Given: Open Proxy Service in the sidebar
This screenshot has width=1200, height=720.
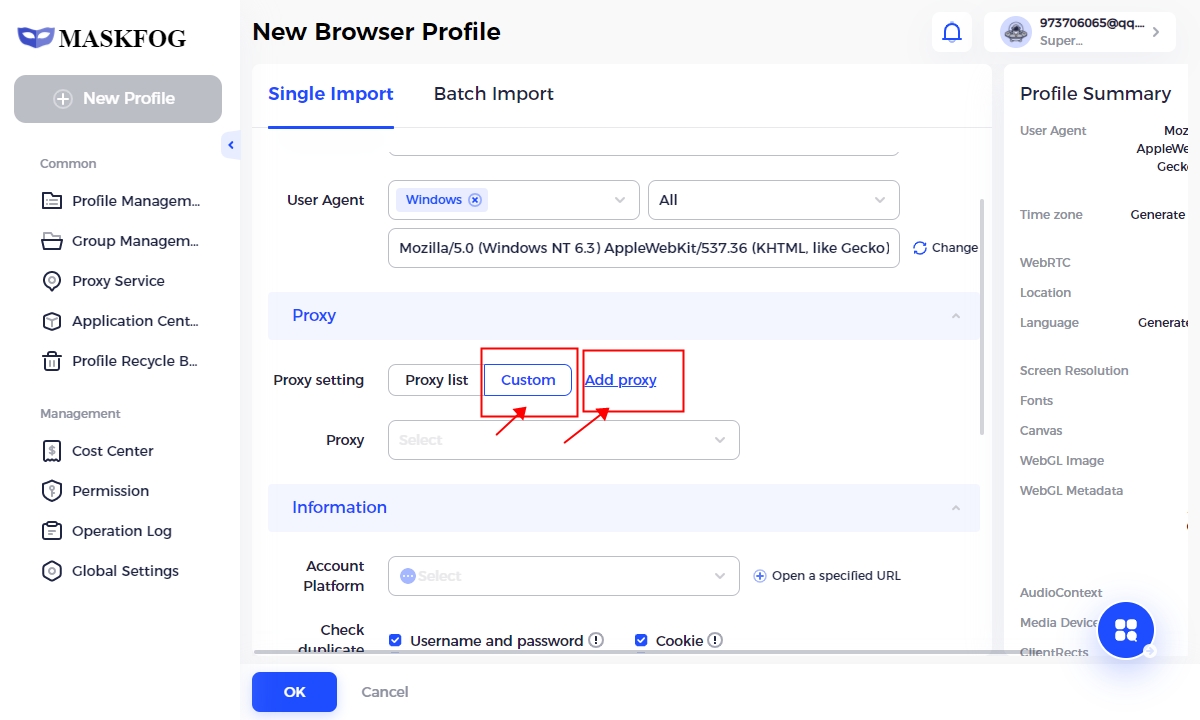Looking at the screenshot, I should 117,281.
